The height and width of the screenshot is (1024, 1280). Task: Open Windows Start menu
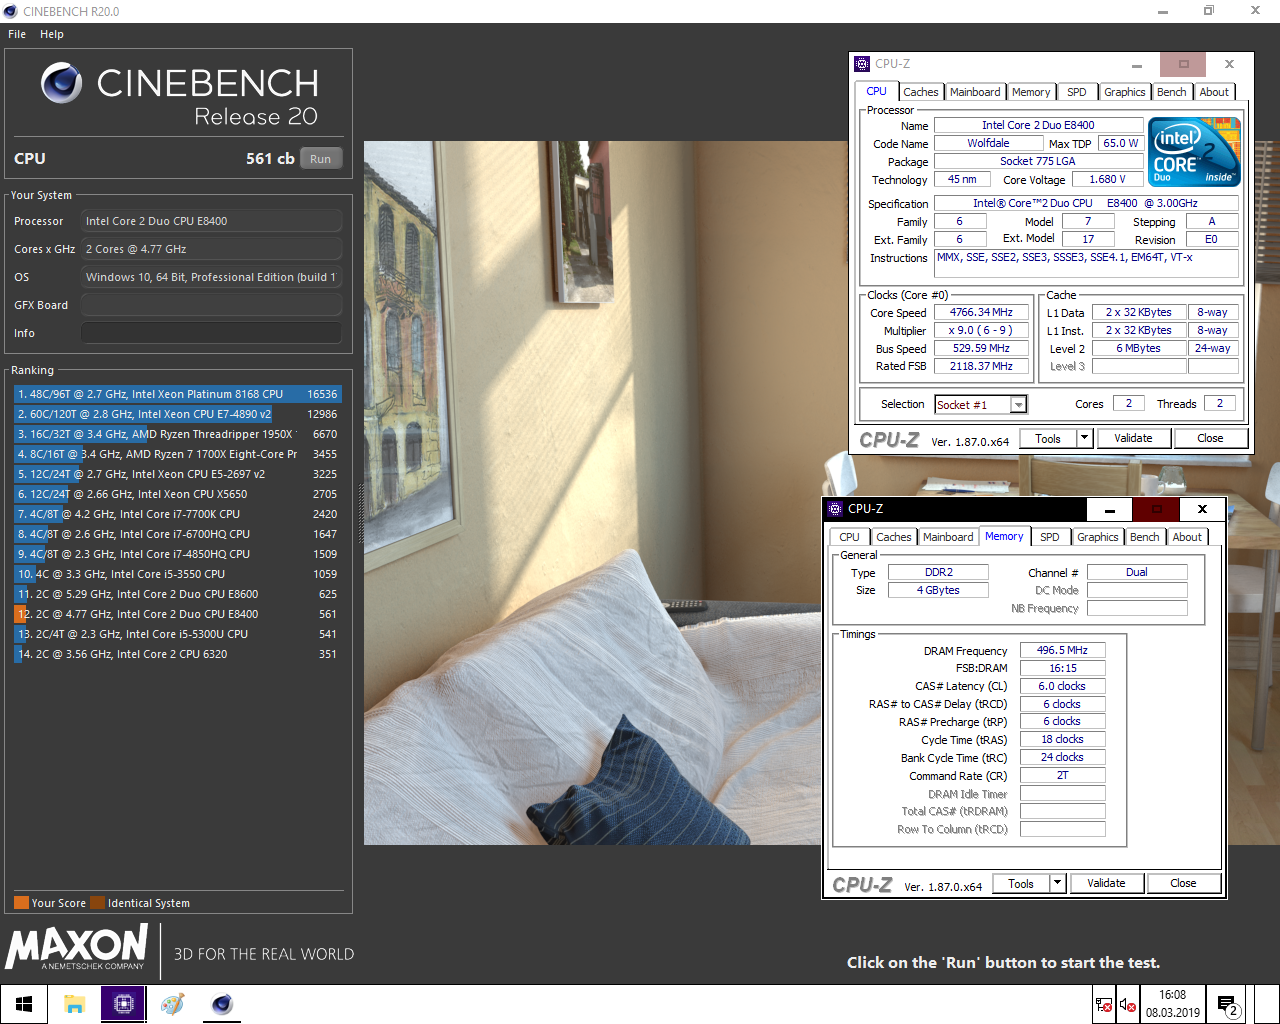[24, 1004]
